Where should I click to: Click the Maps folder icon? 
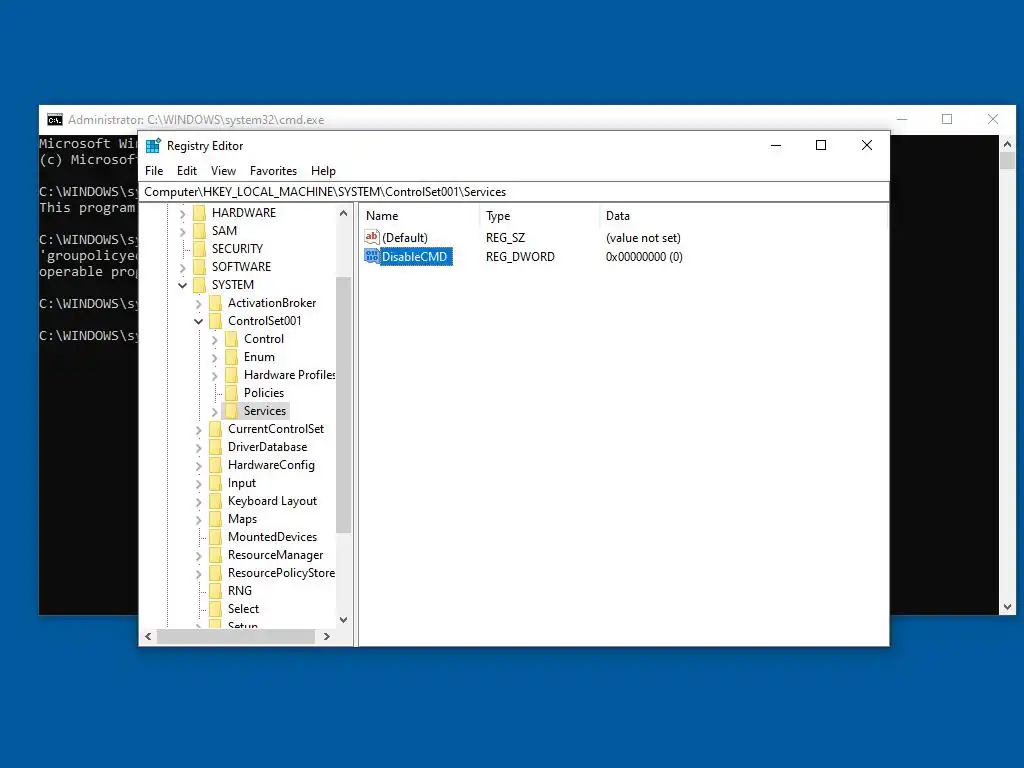216,519
